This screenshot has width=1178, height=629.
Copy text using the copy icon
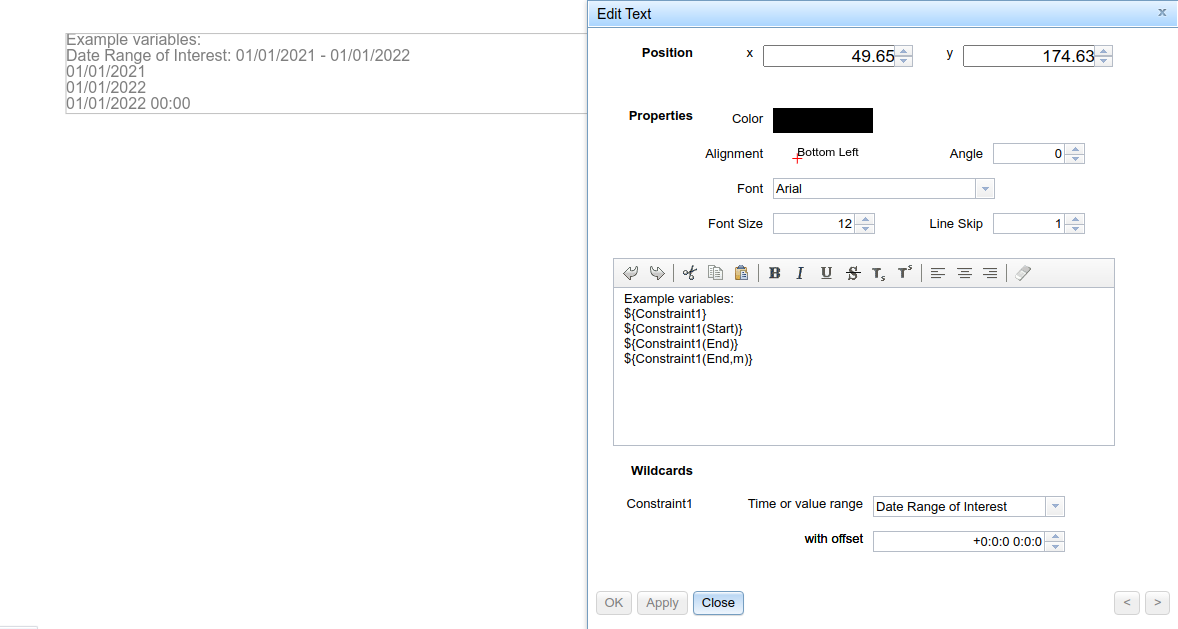[x=715, y=272]
